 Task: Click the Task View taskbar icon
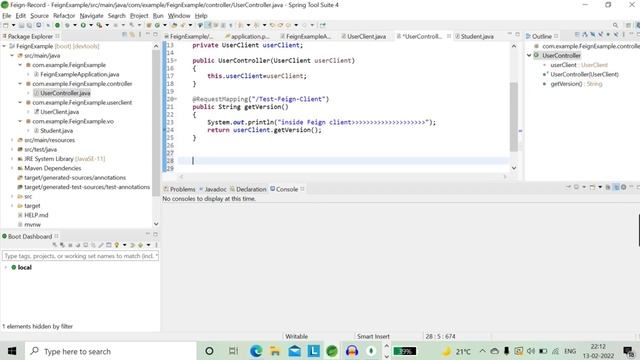point(233,351)
